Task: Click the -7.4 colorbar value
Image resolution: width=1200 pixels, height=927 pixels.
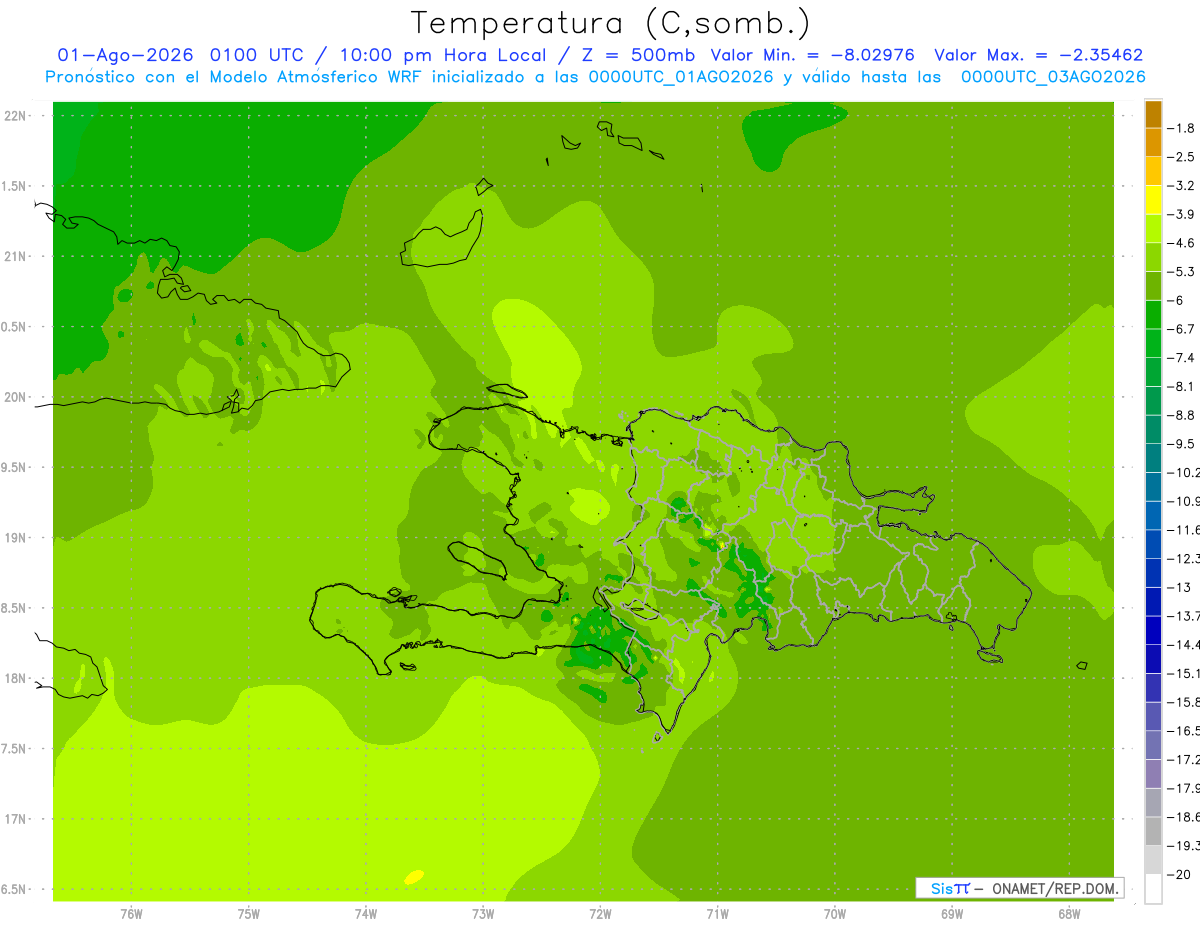Action: pyautogui.click(x=1183, y=358)
